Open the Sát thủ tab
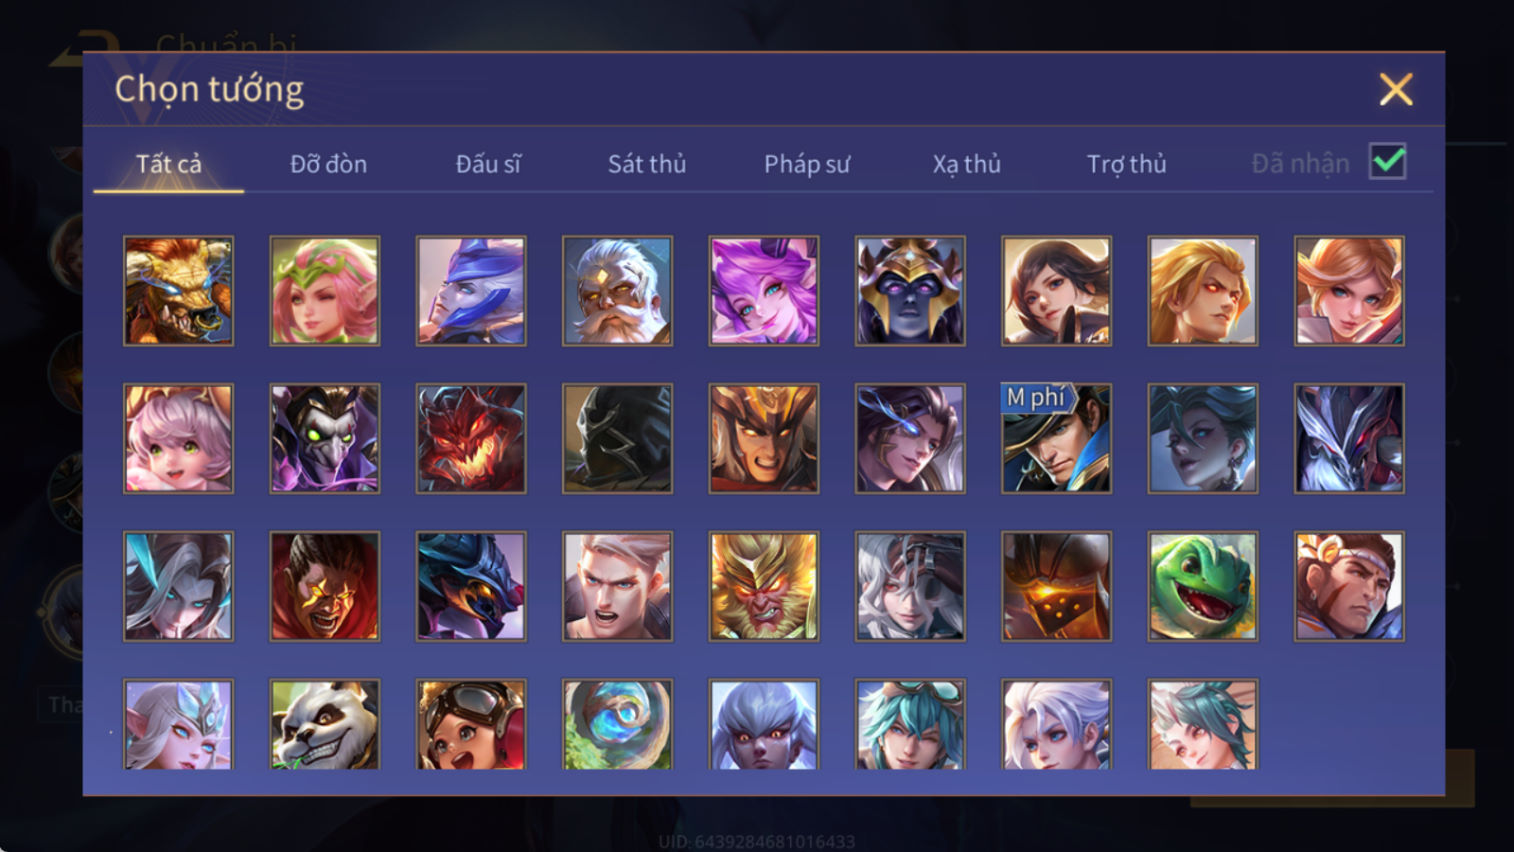Viewport: 1514px width, 852px height. point(647,164)
